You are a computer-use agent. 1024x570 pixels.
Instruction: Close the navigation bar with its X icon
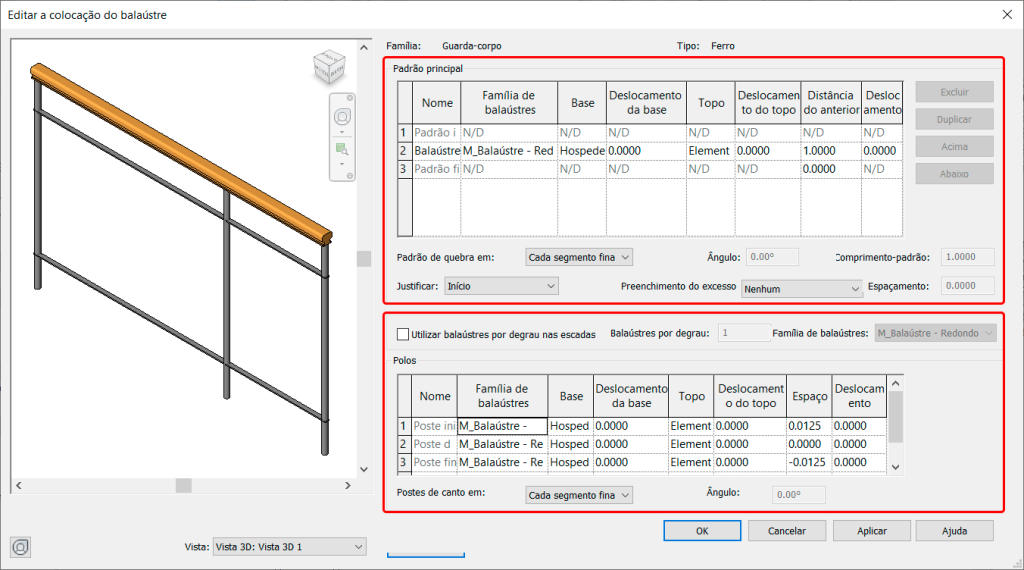(x=350, y=100)
